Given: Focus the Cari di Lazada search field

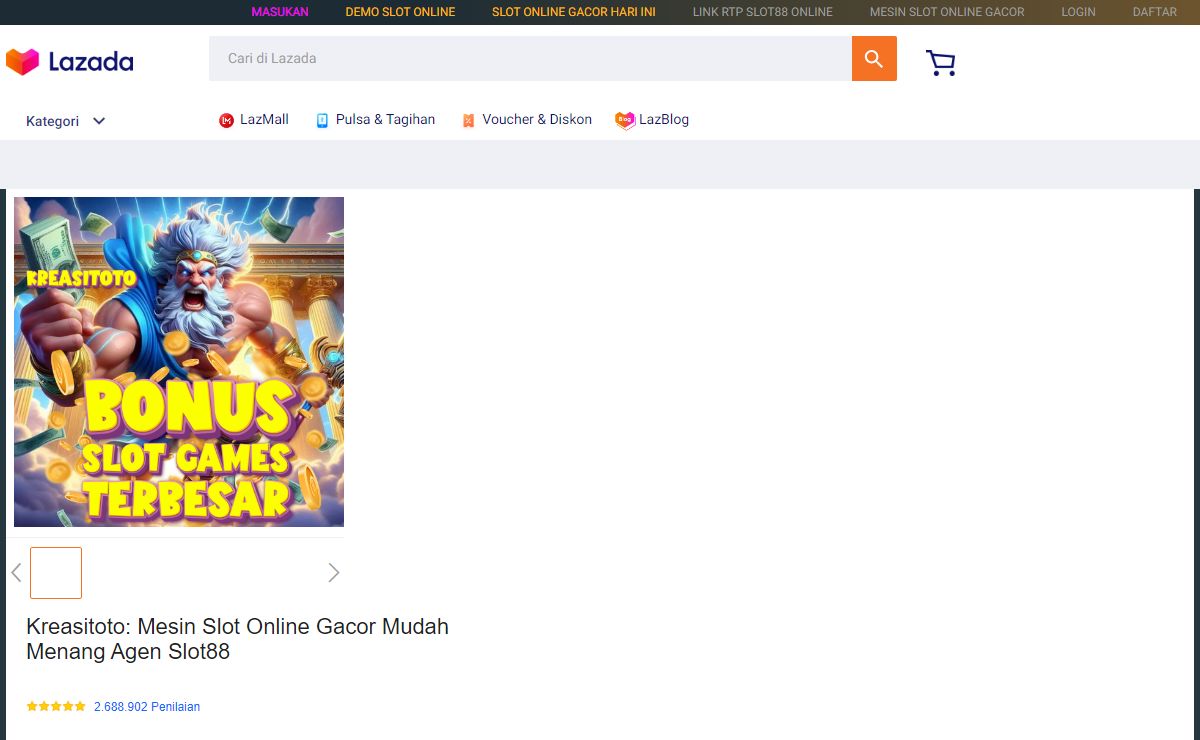Looking at the screenshot, I should 530,59.
